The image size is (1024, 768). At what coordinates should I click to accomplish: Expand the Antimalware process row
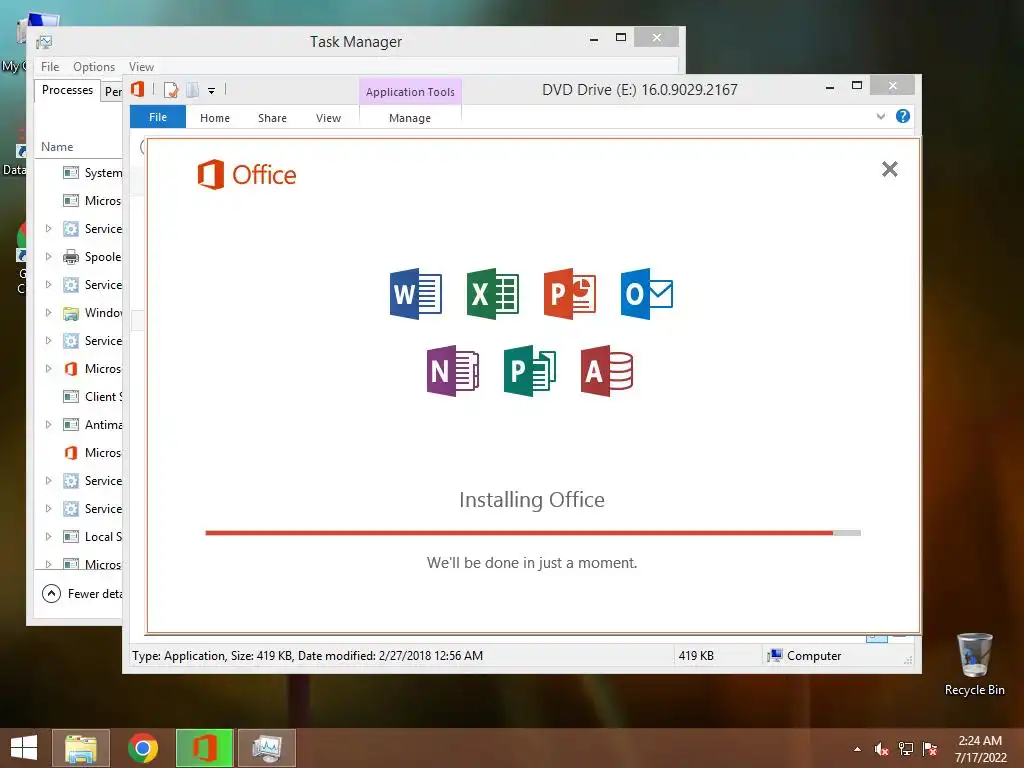click(x=48, y=424)
